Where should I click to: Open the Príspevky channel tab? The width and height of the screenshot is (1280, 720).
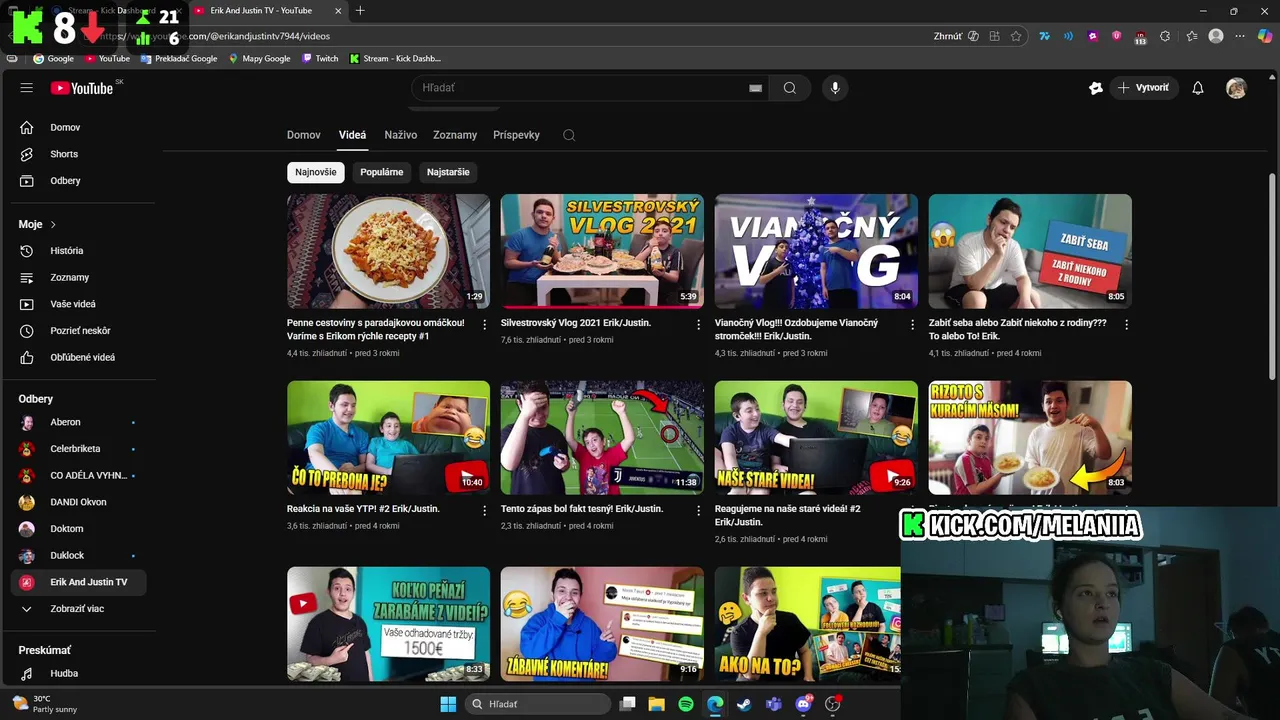(516, 135)
